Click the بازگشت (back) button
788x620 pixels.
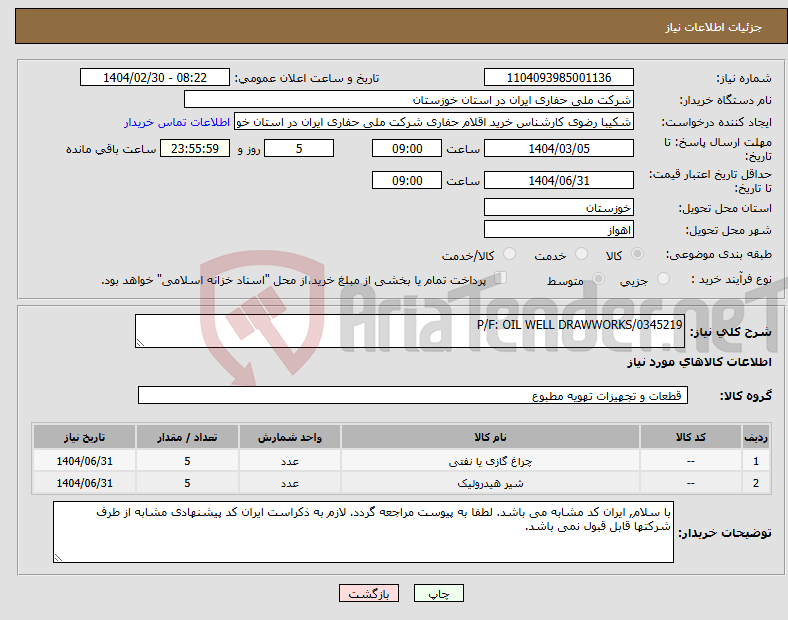pos(369,593)
